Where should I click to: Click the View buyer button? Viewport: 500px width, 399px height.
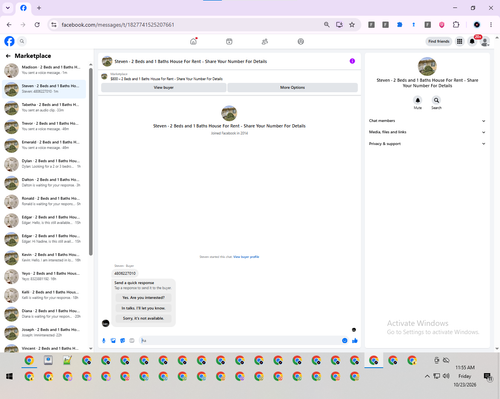click(x=164, y=87)
